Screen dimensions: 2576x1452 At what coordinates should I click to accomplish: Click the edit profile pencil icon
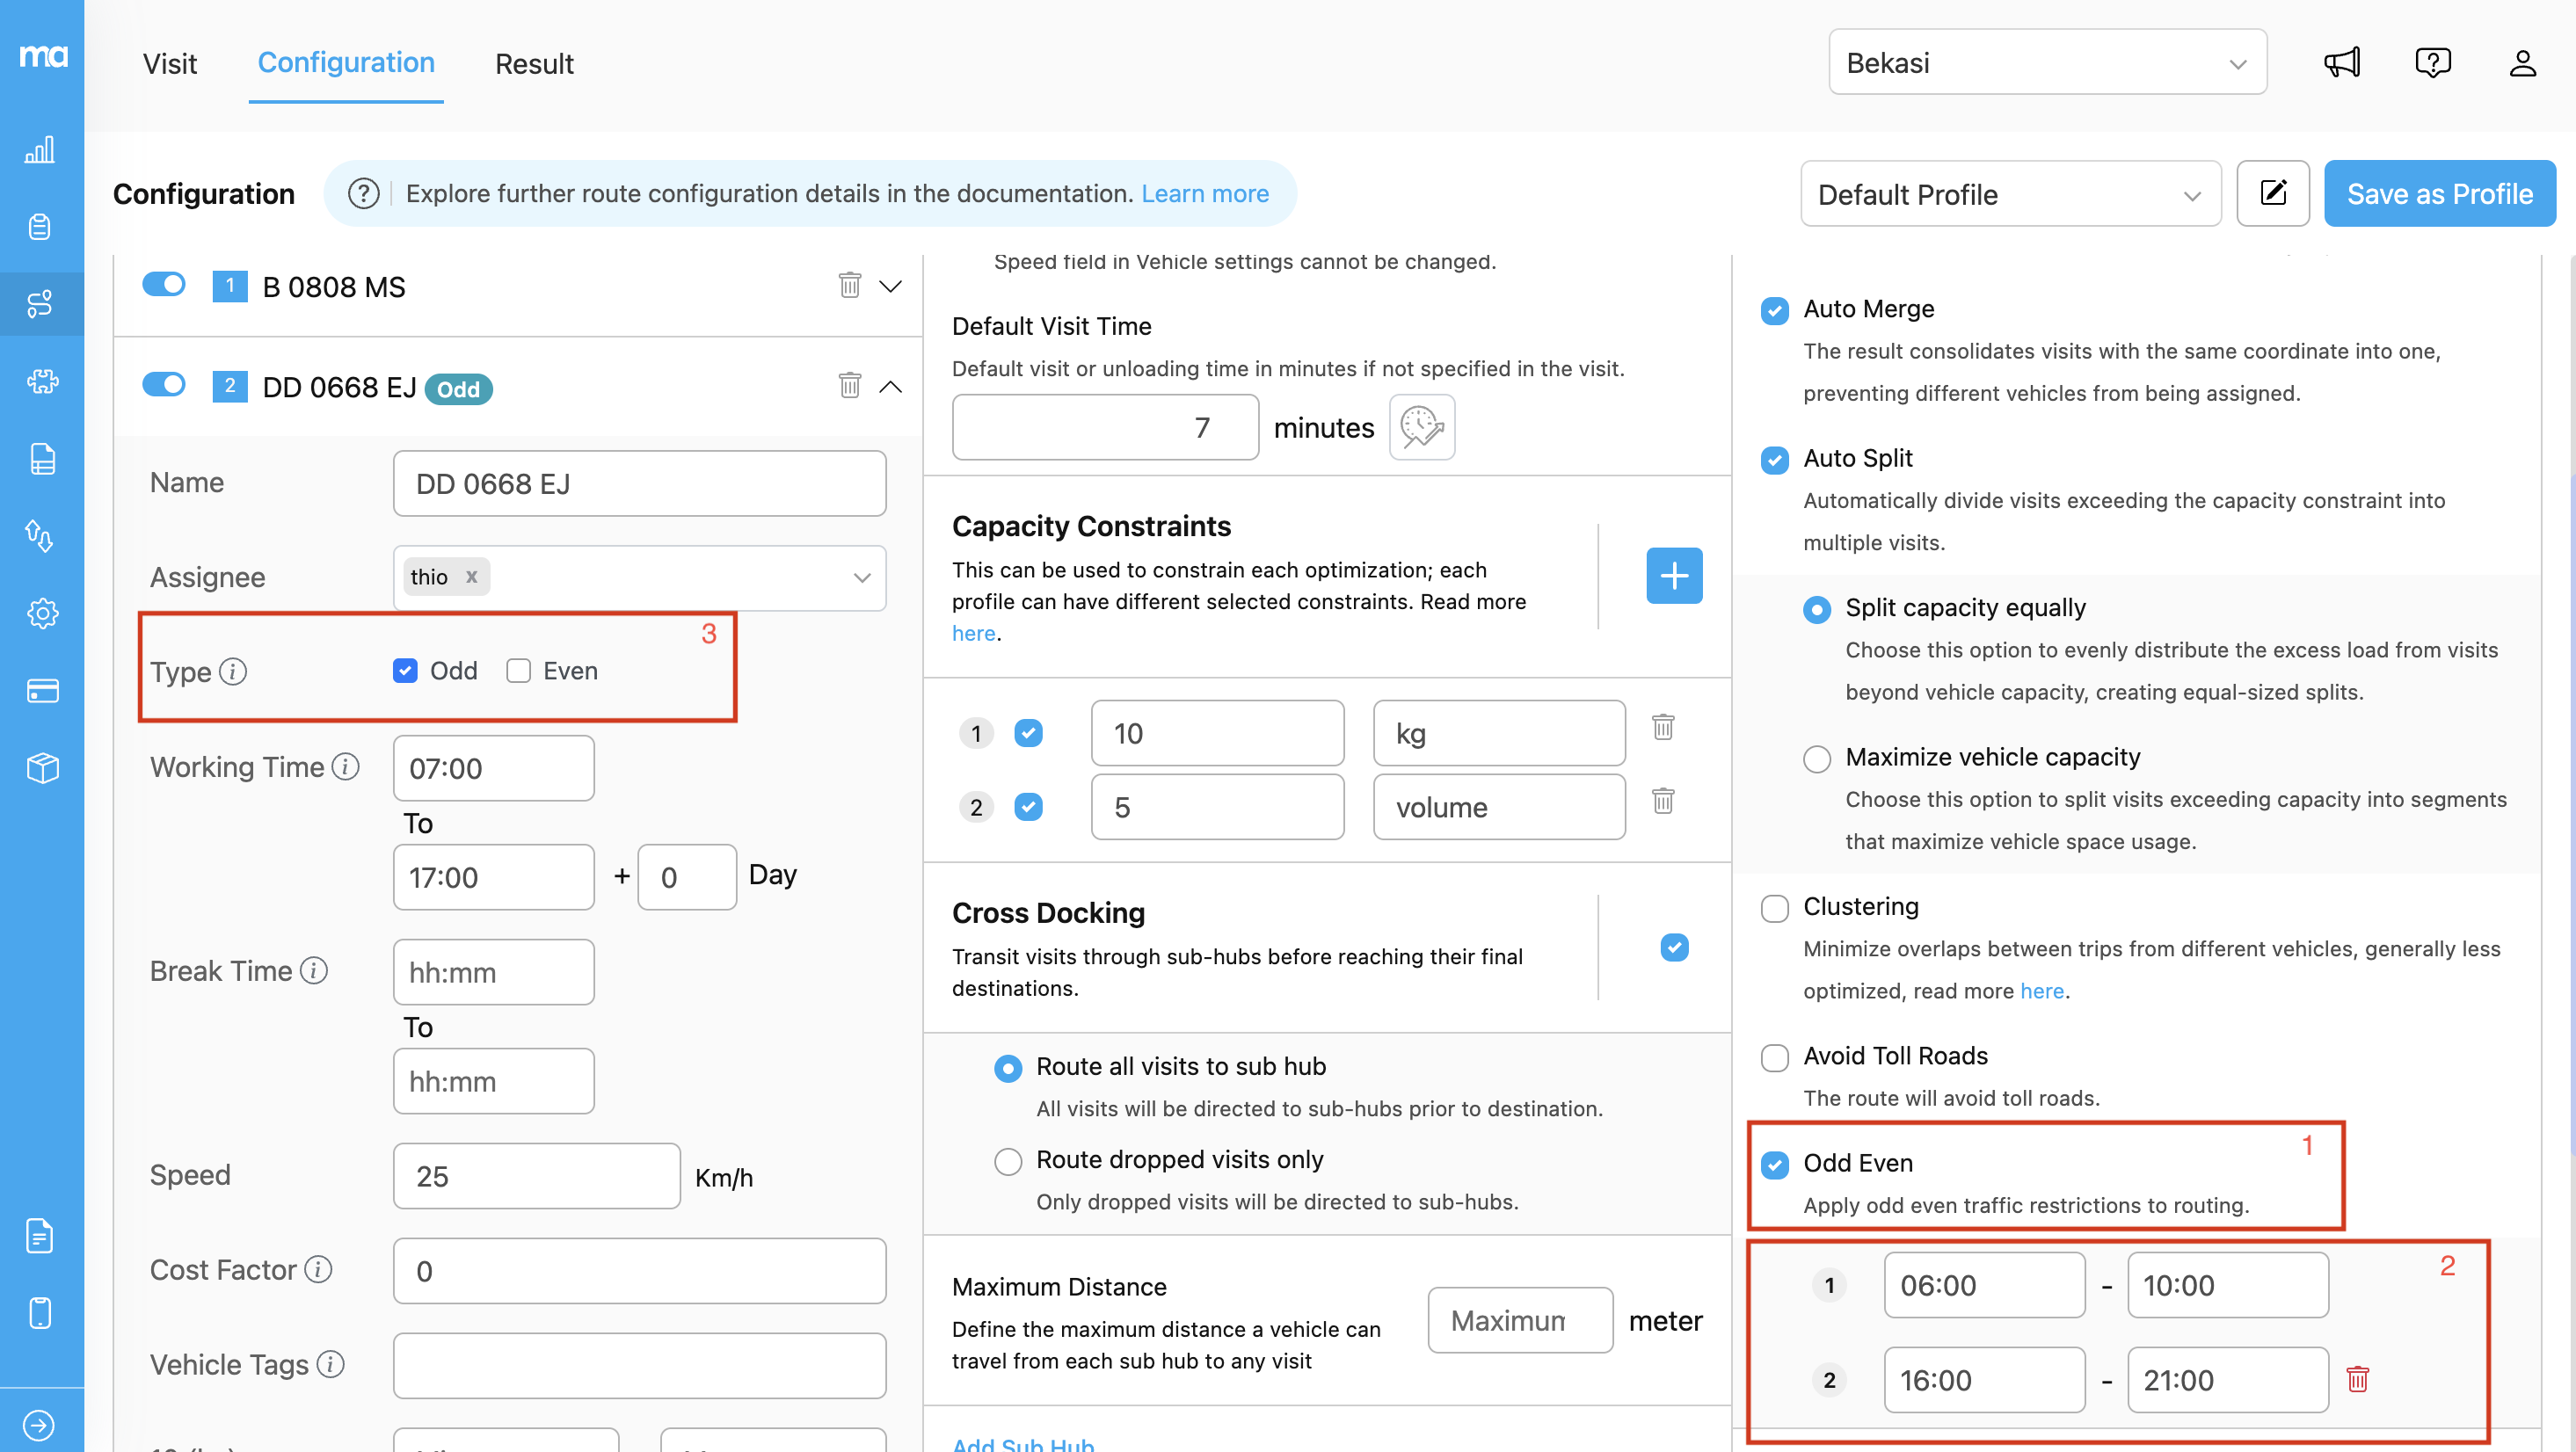(2272, 193)
